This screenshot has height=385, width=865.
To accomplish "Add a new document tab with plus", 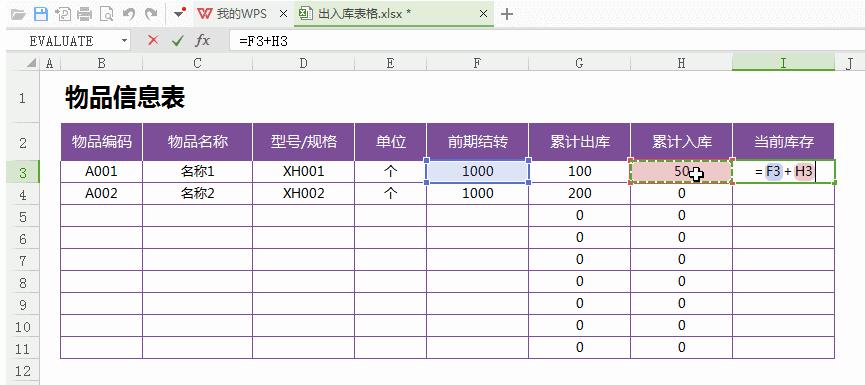I will click(507, 14).
